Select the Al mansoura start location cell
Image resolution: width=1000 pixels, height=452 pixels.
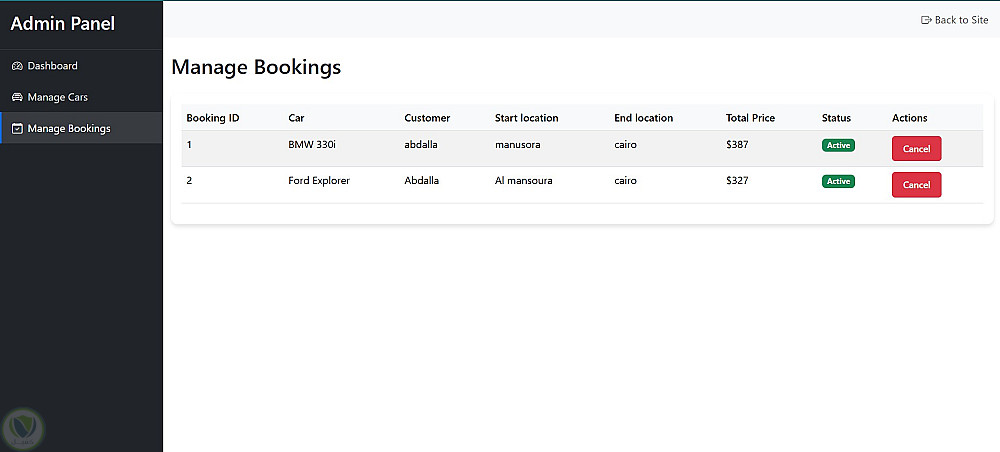click(x=523, y=181)
